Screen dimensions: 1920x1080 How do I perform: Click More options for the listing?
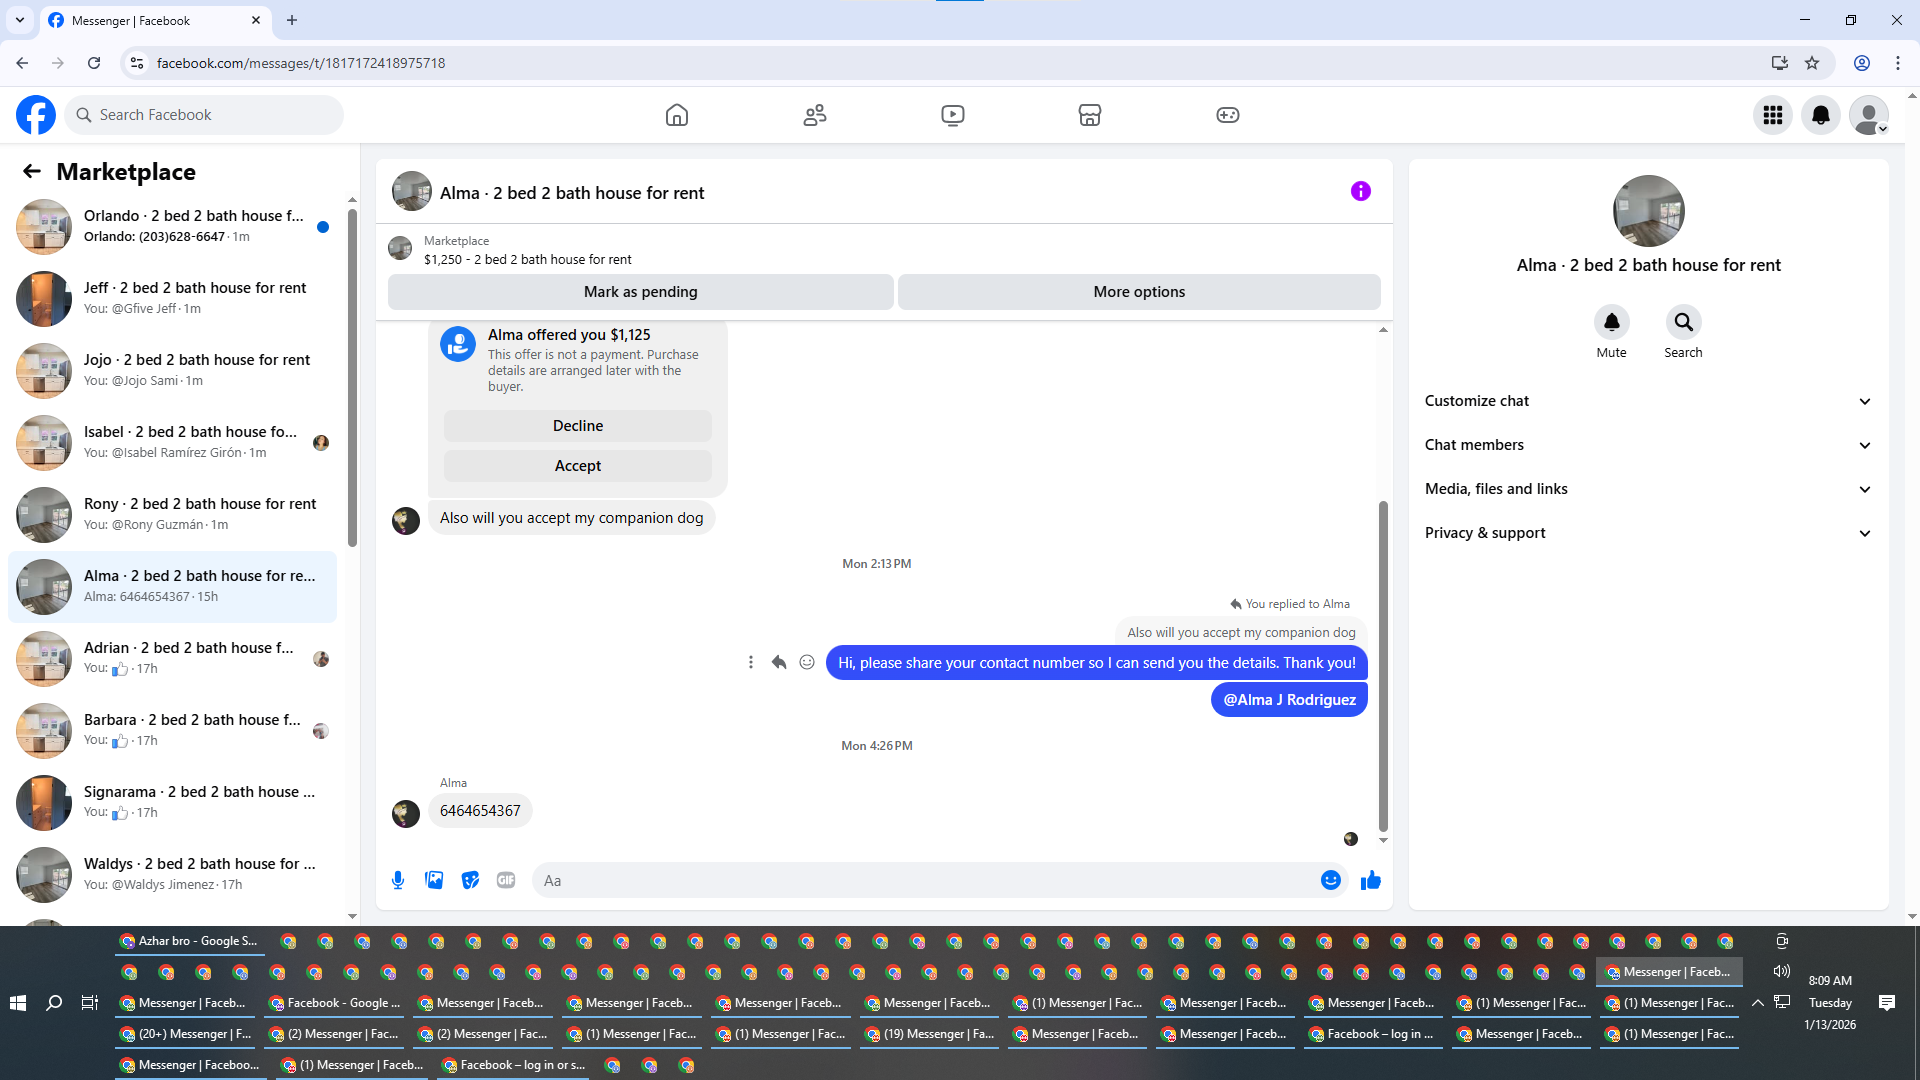pos(1138,292)
